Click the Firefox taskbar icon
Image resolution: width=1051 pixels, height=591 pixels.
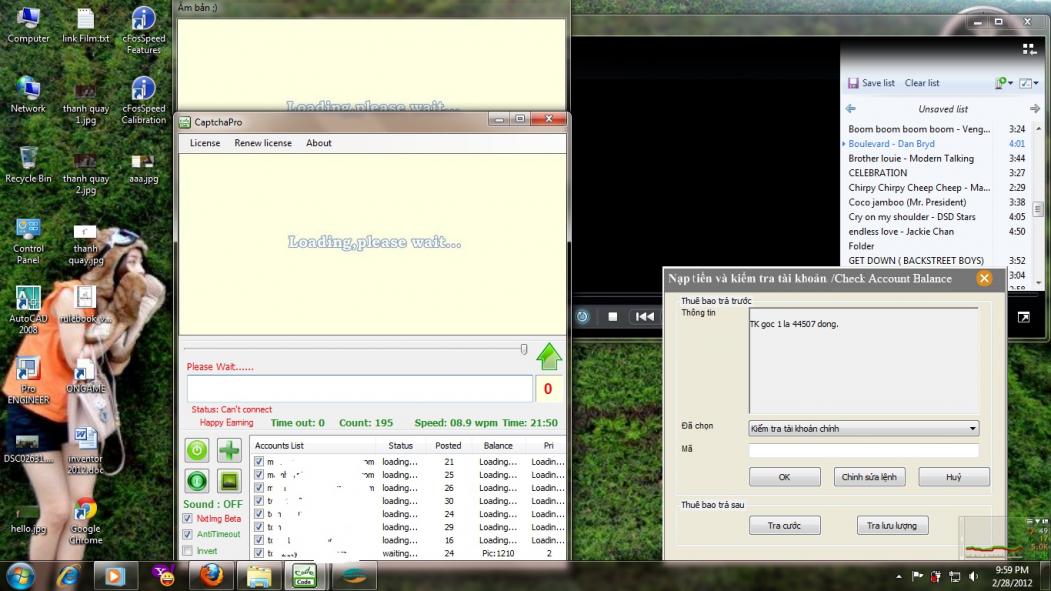click(x=211, y=576)
